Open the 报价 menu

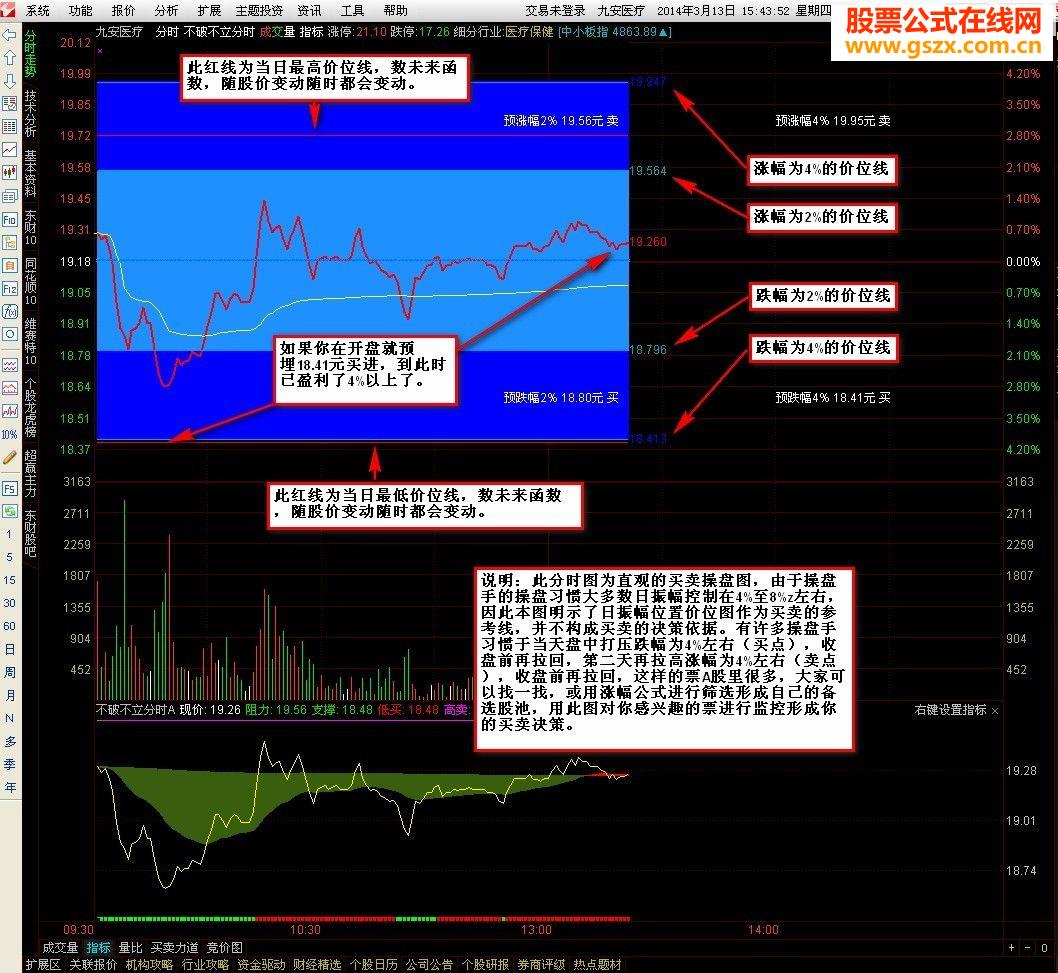(x=123, y=11)
